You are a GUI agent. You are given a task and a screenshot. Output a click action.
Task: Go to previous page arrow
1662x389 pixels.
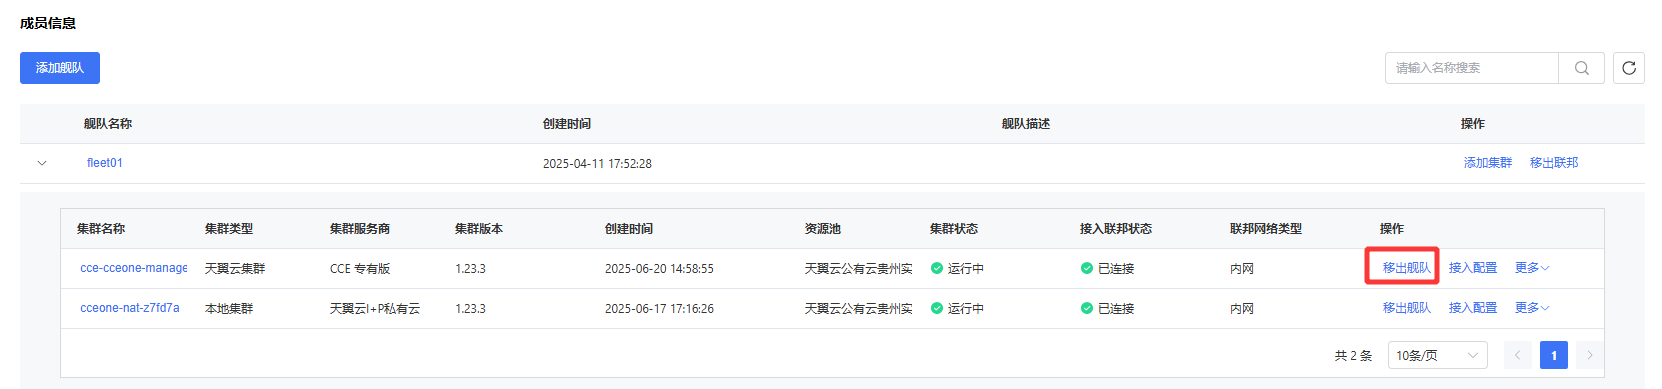pyautogui.click(x=1517, y=355)
